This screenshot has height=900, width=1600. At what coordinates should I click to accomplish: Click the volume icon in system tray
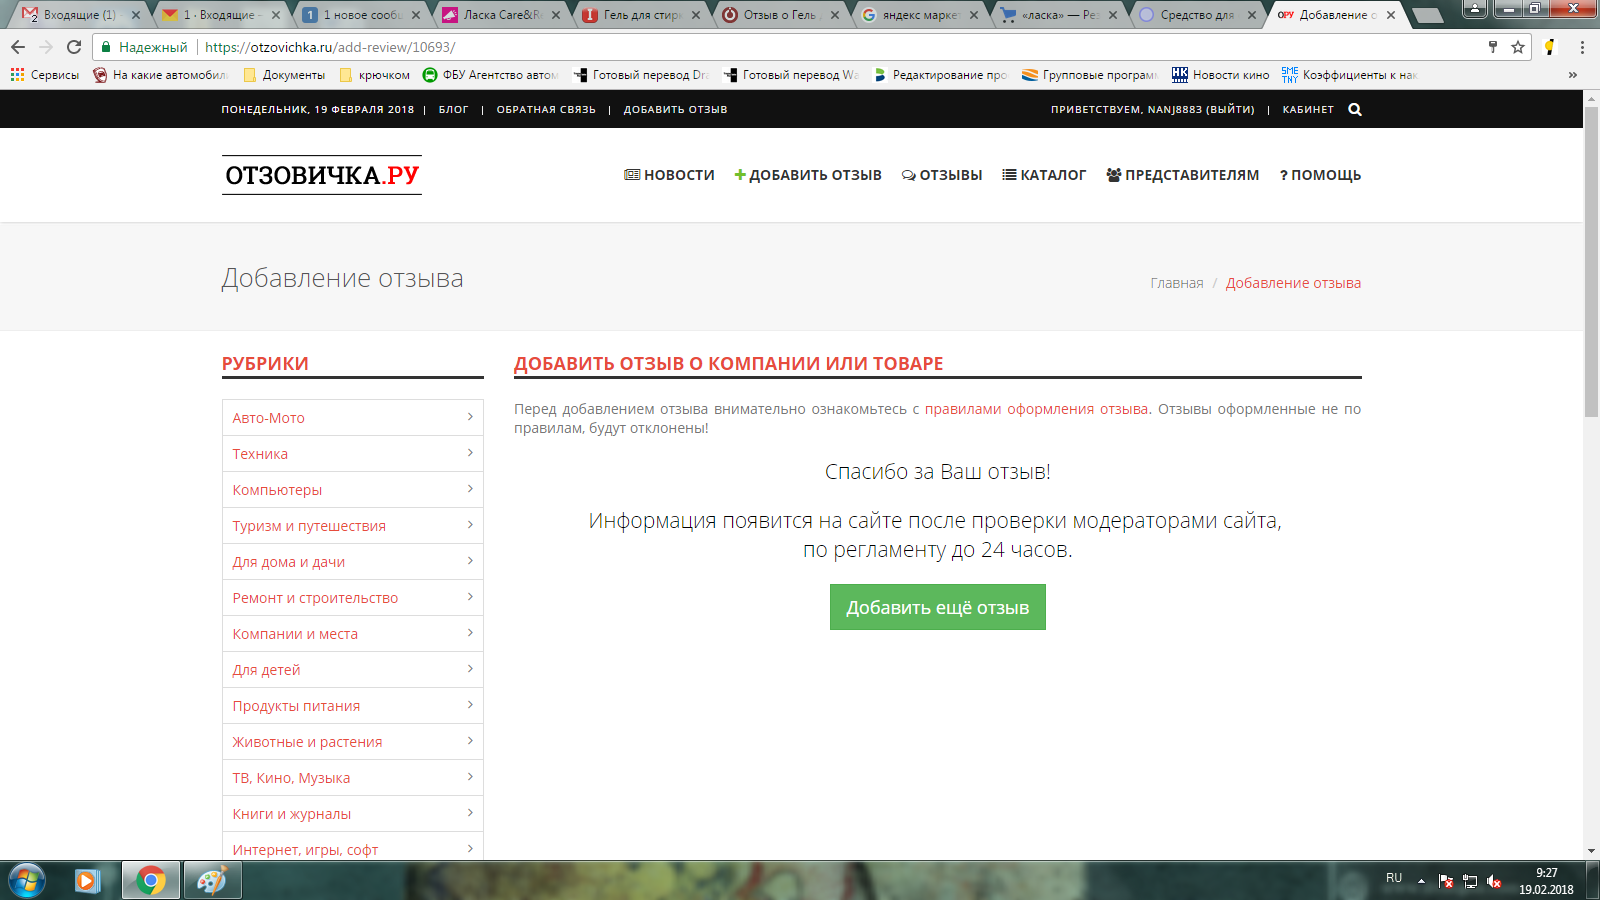point(1493,881)
